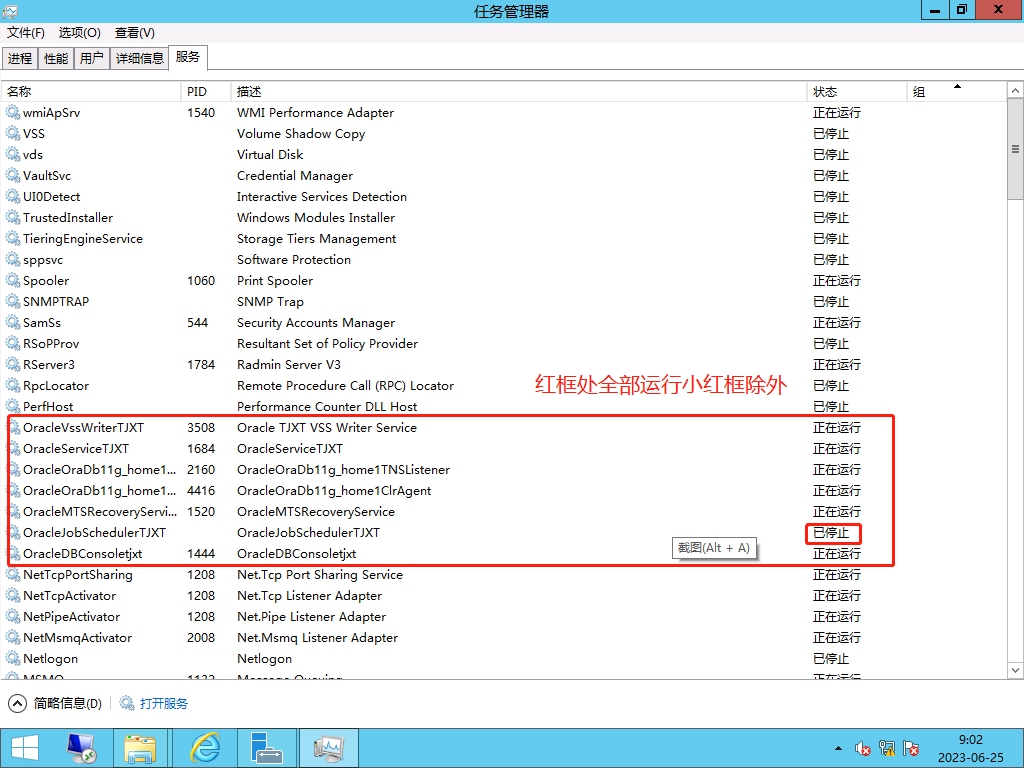Select the OracleServiceTJXT service name
The height and width of the screenshot is (768, 1024).
pyautogui.click(x=76, y=449)
